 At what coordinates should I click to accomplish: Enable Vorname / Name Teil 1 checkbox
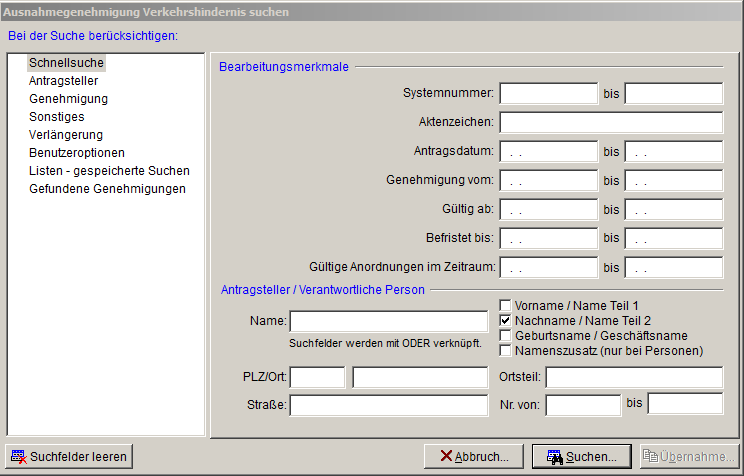pos(506,305)
